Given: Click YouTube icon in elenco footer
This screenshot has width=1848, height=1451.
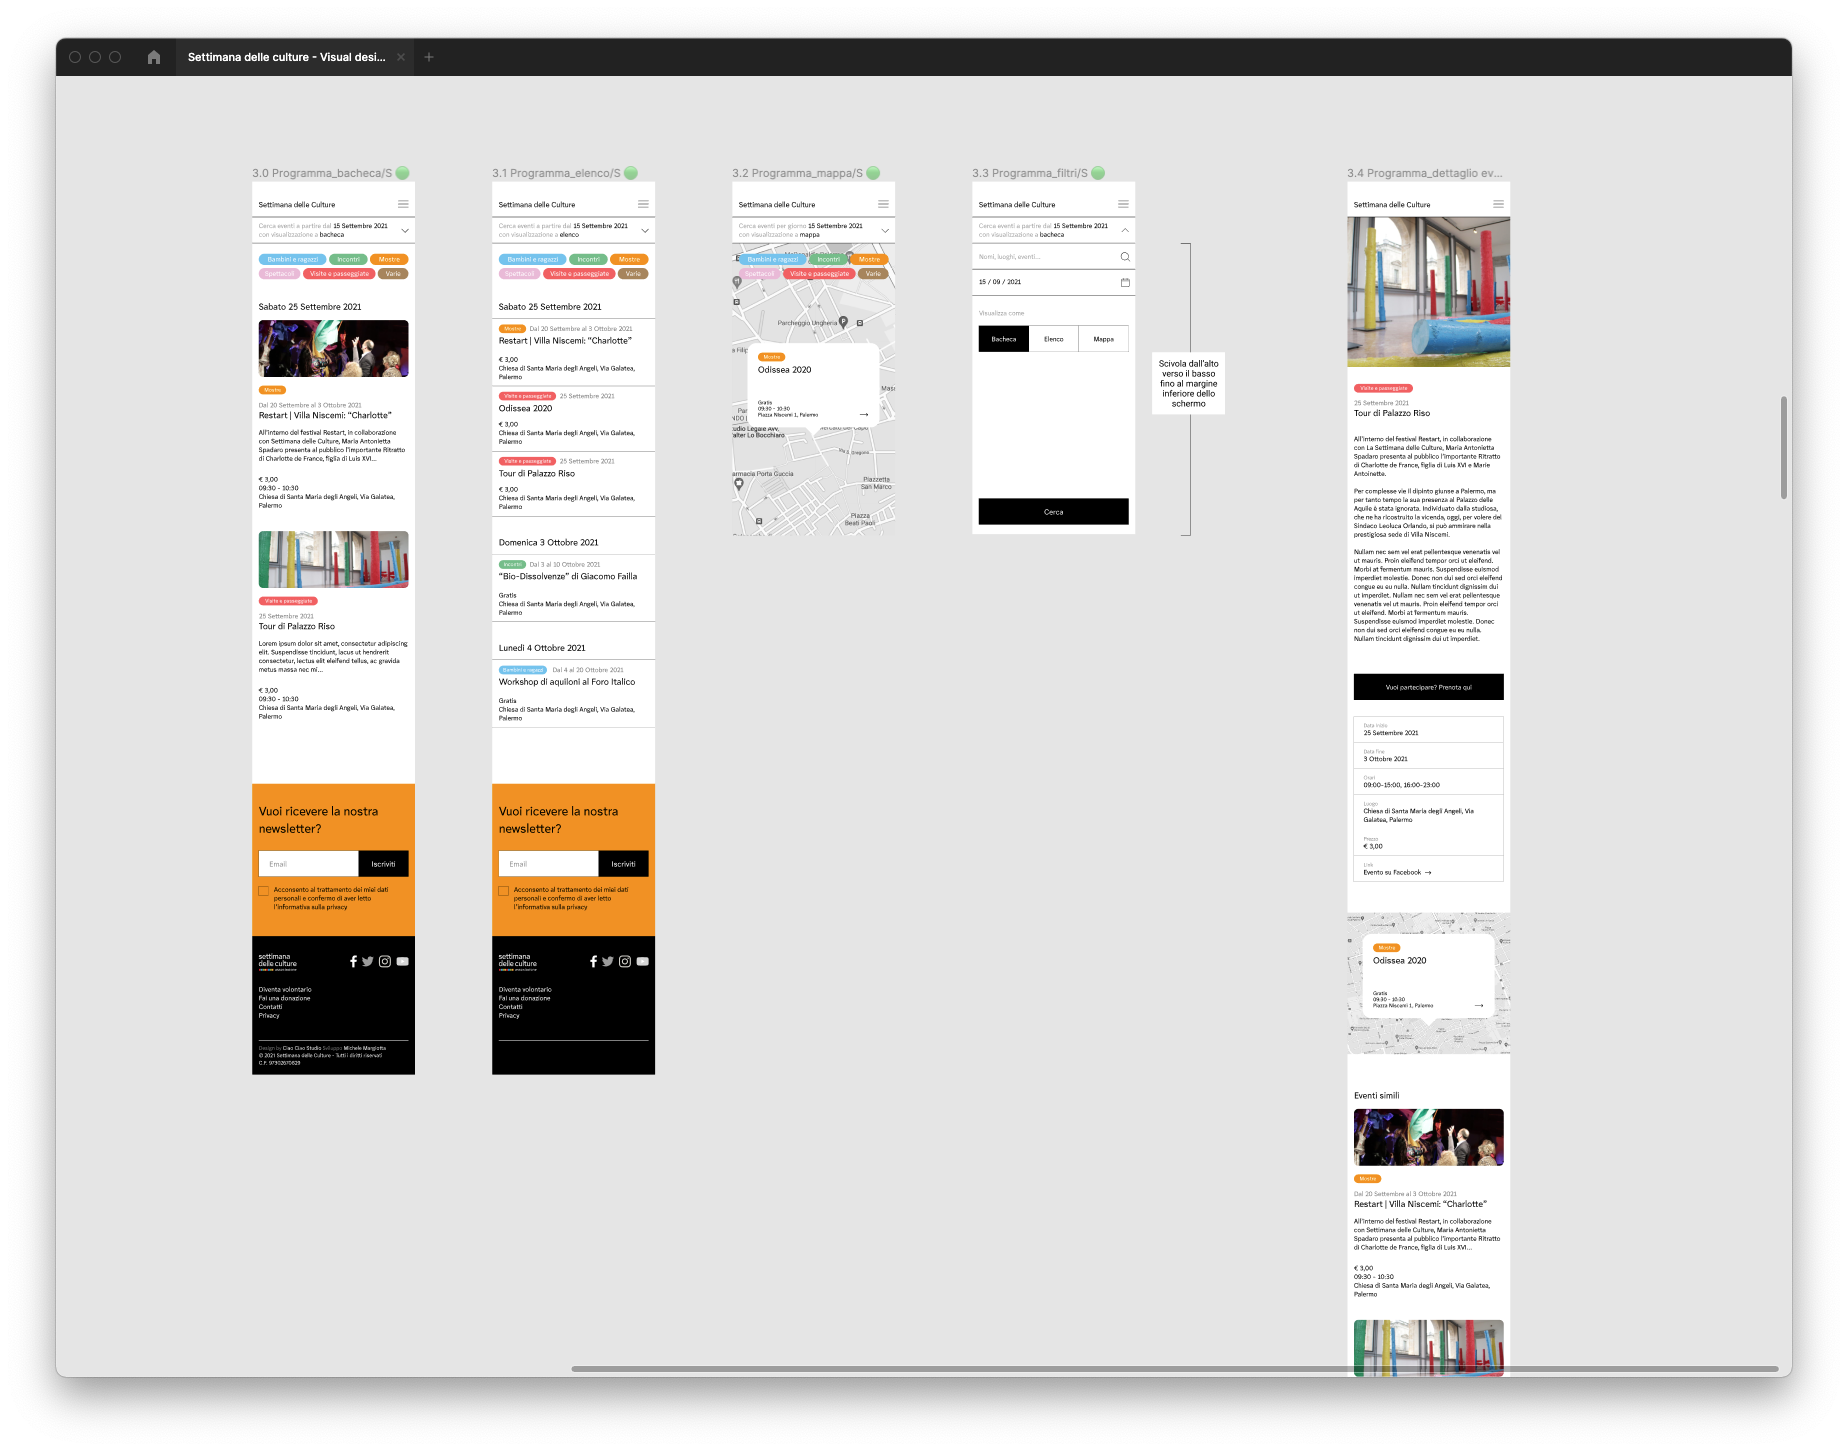Looking at the screenshot, I should (x=642, y=961).
